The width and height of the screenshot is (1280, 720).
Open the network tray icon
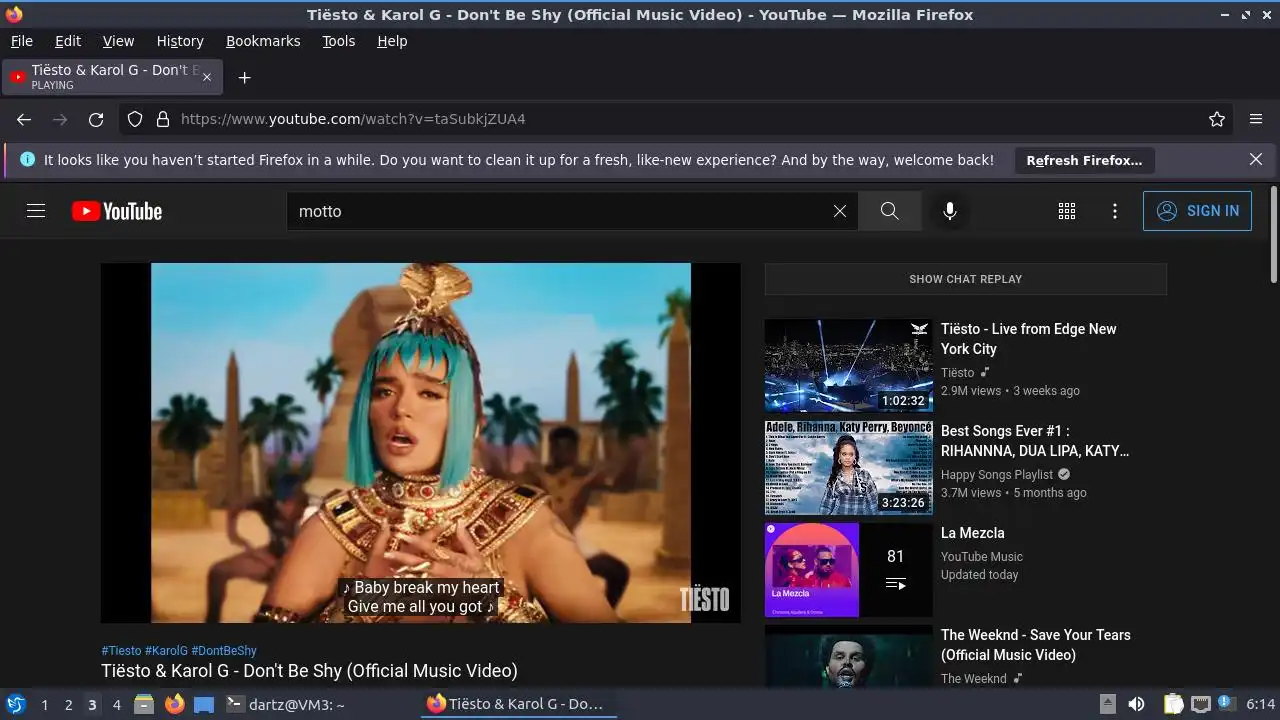click(1201, 704)
